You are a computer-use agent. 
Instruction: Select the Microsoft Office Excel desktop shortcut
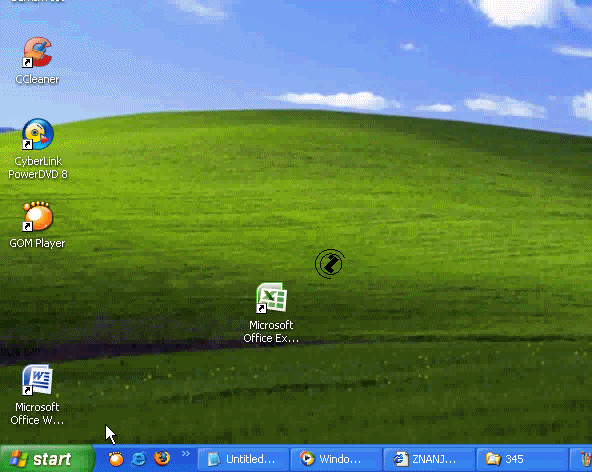(271, 313)
